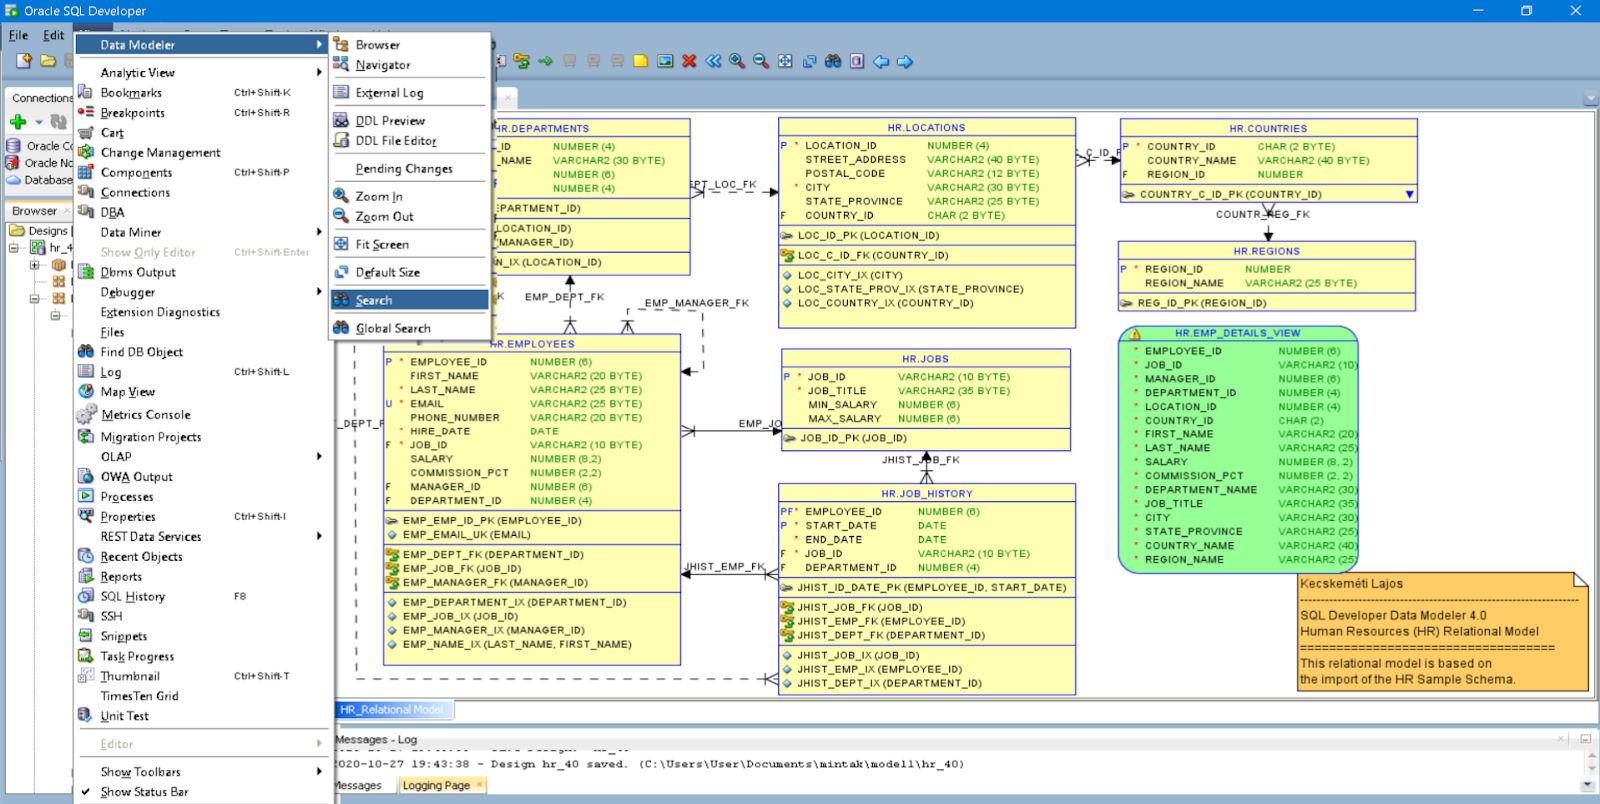Open Bookmarks from the View menu
This screenshot has height=804, width=1600.
(x=203, y=93)
